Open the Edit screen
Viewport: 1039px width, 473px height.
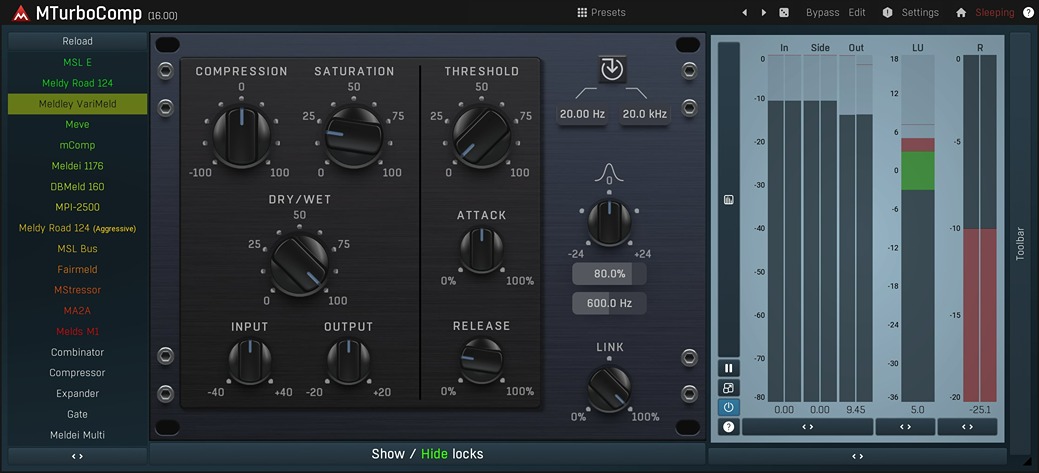(857, 13)
